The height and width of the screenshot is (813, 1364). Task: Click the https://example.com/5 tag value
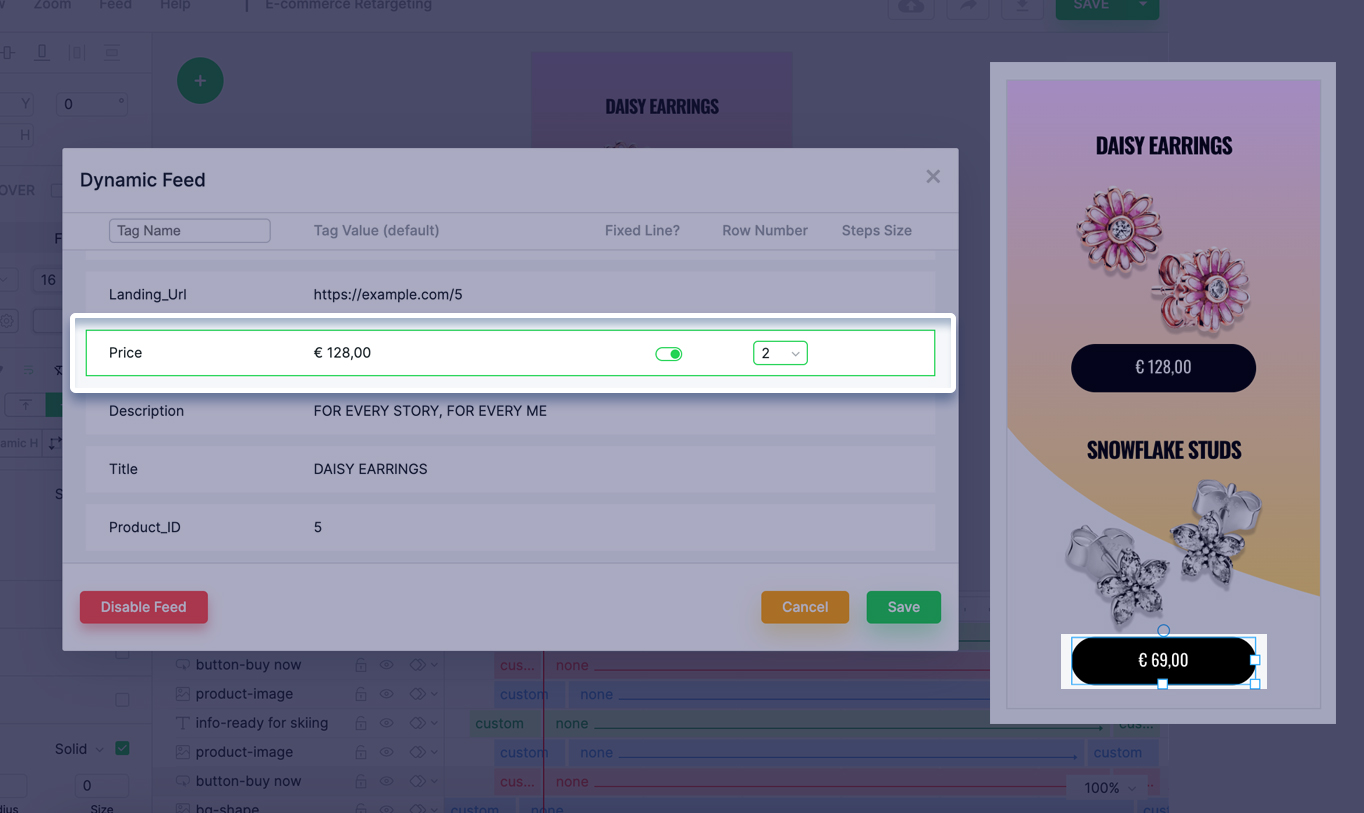pyautogui.click(x=388, y=295)
